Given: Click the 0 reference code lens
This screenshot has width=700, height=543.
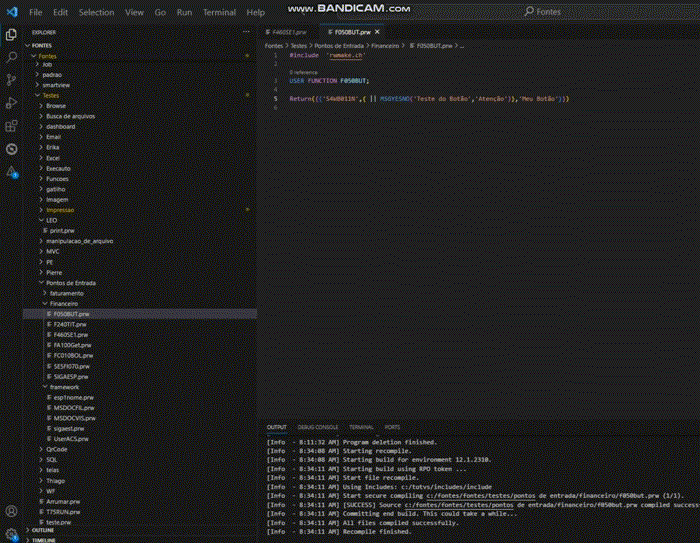Looking at the screenshot, I should point(304,72).
